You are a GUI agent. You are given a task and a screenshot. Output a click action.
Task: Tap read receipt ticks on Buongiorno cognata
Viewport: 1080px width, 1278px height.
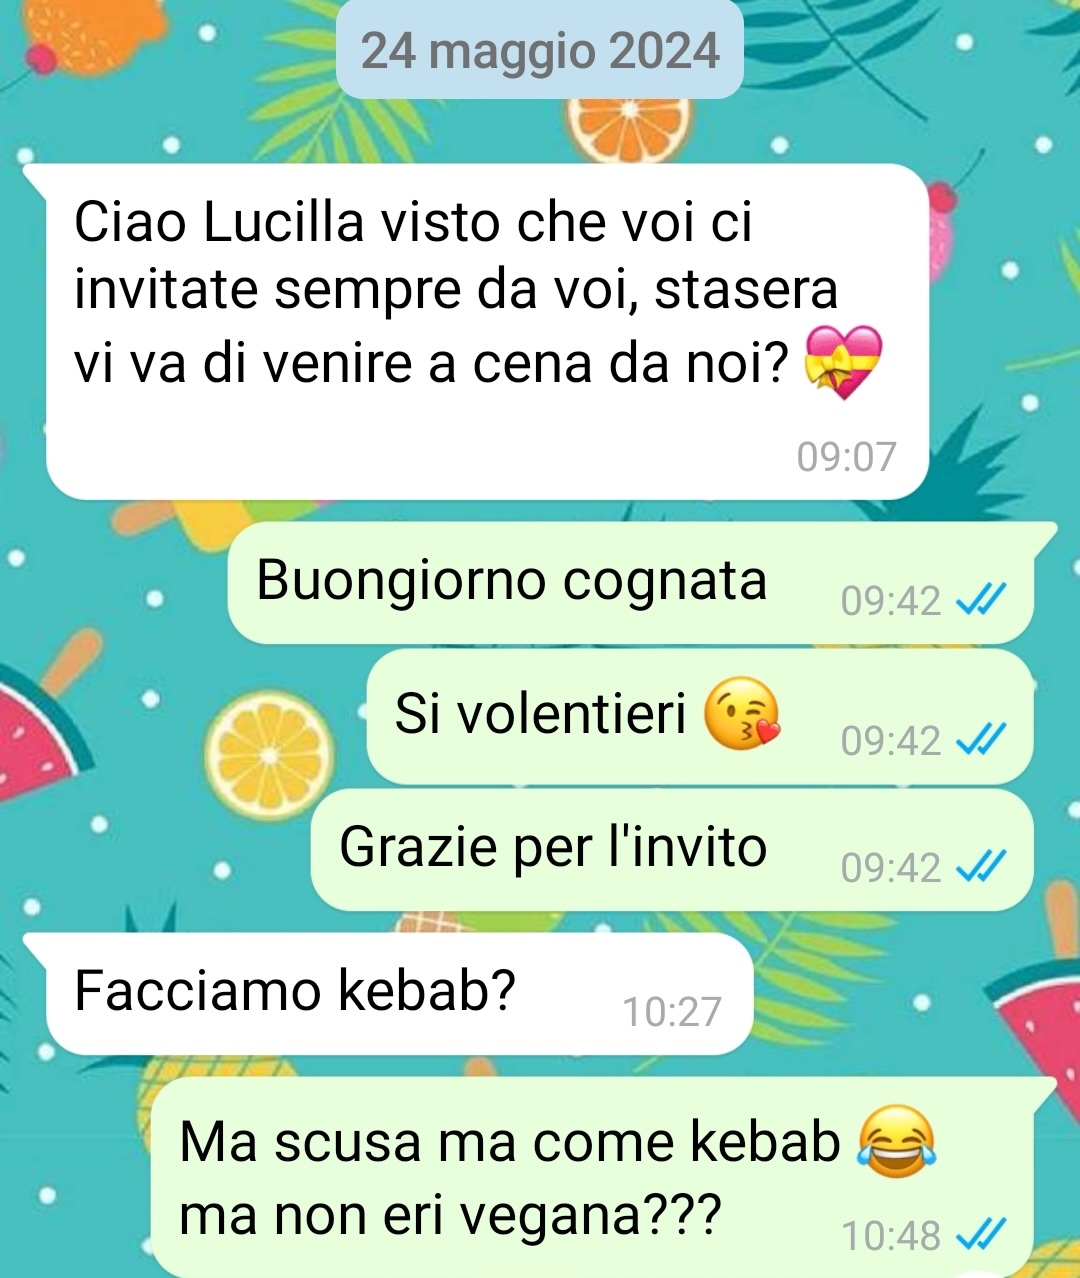[x=980, y=600]
